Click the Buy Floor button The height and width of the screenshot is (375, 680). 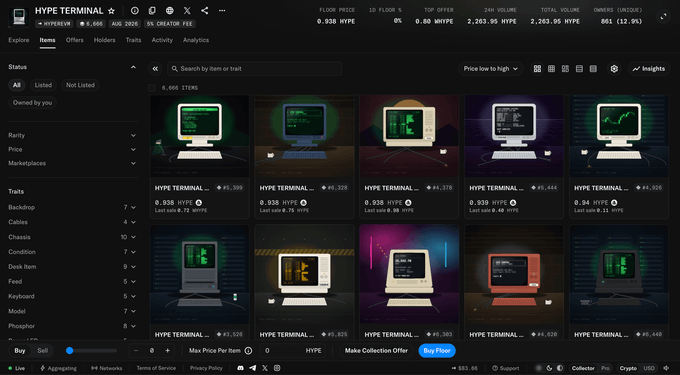(437, 351)
